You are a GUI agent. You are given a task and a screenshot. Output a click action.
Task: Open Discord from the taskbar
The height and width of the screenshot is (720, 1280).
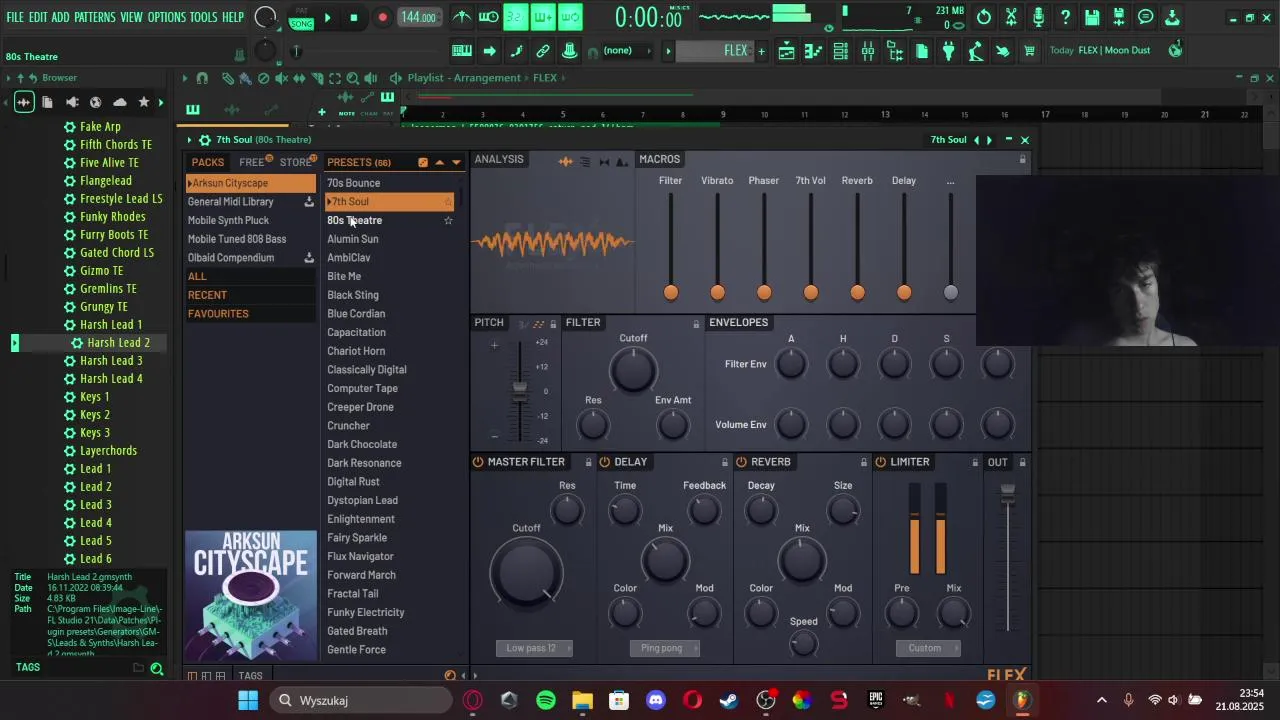coord(656,700)
